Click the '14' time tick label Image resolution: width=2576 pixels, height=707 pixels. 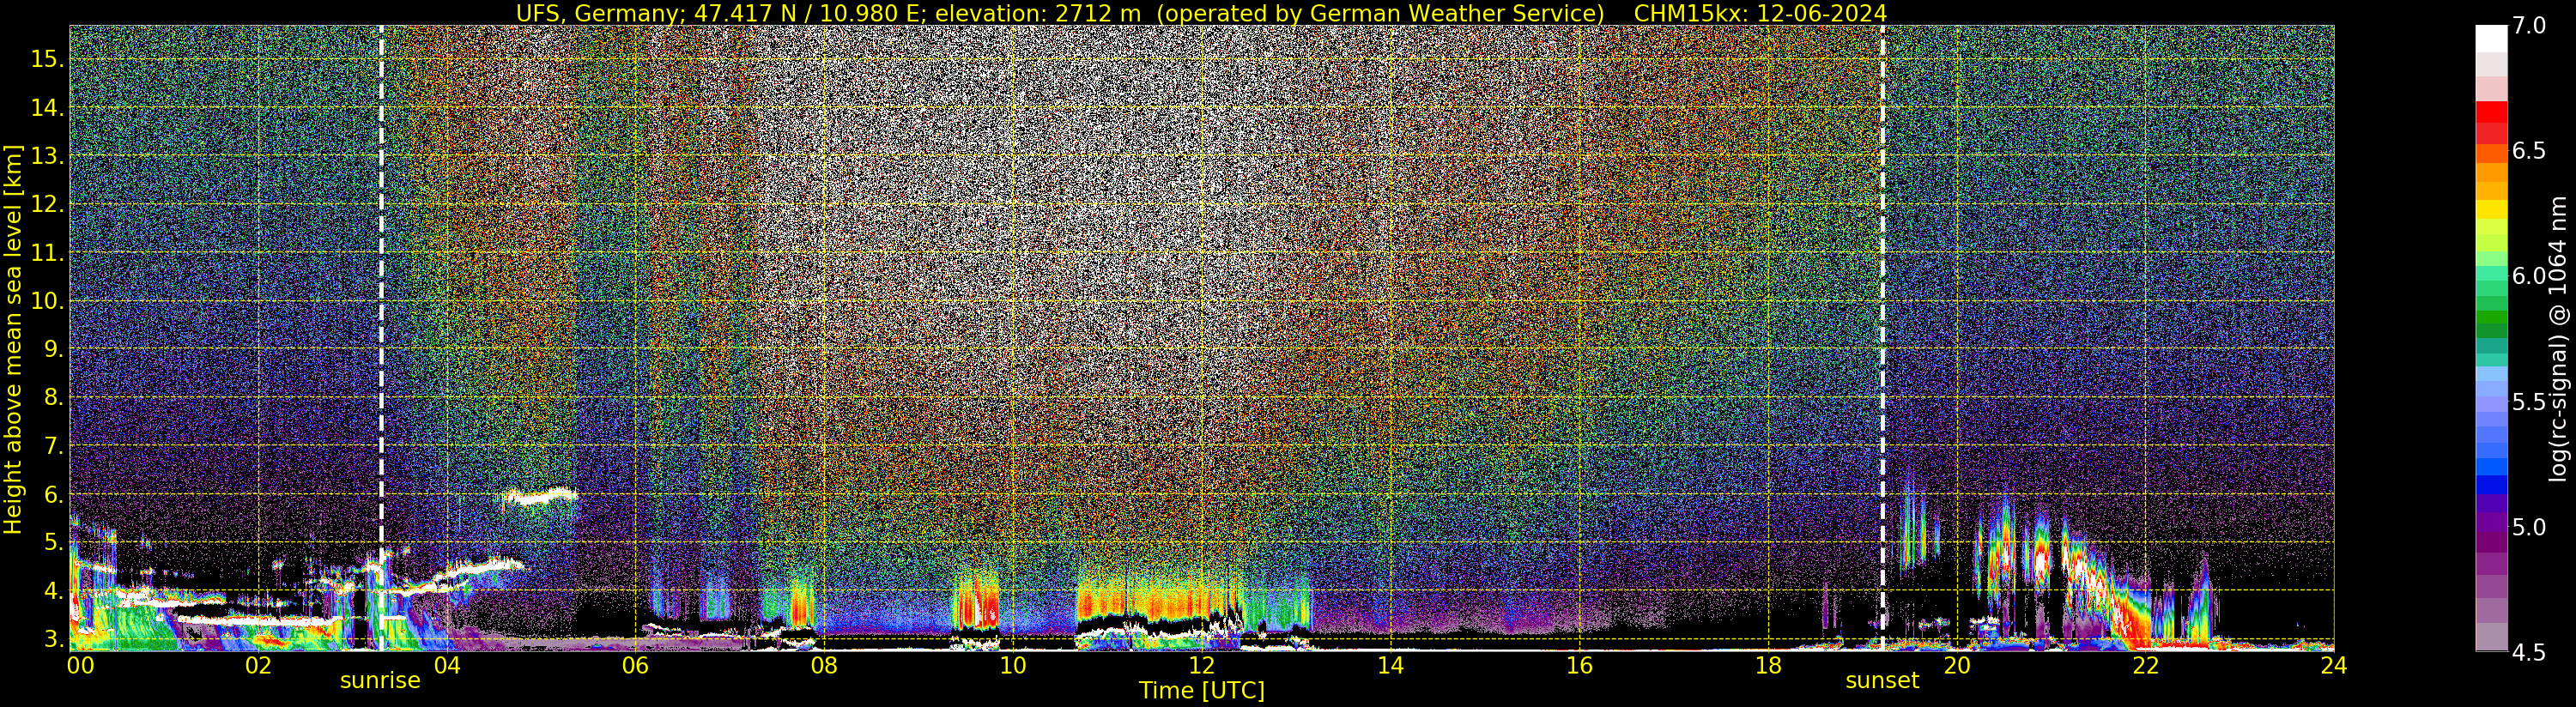point(1390,666)
